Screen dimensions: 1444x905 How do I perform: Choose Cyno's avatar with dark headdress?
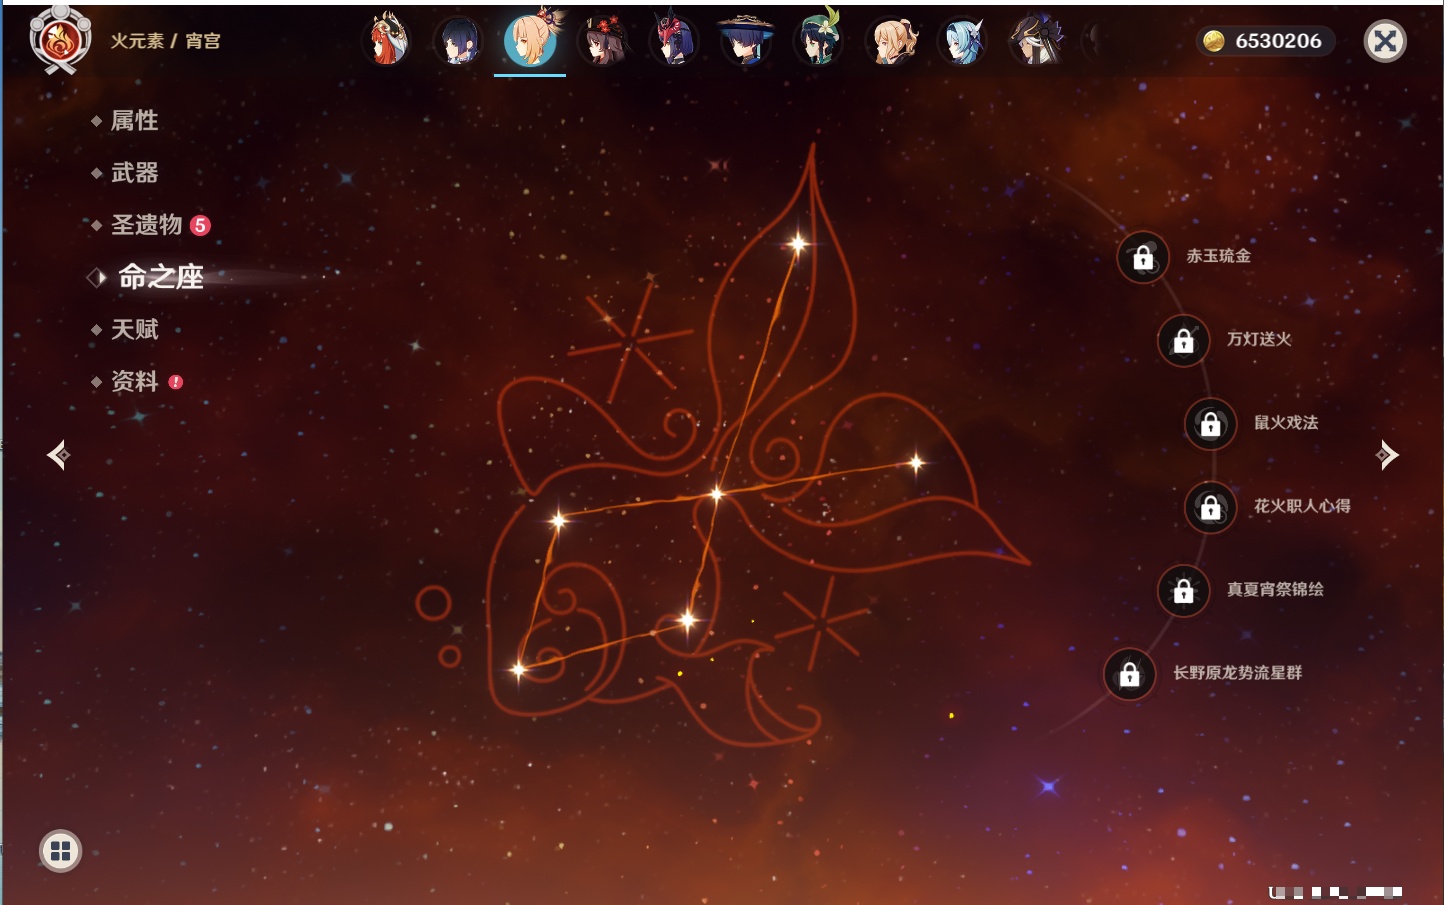pos(1034,41)
